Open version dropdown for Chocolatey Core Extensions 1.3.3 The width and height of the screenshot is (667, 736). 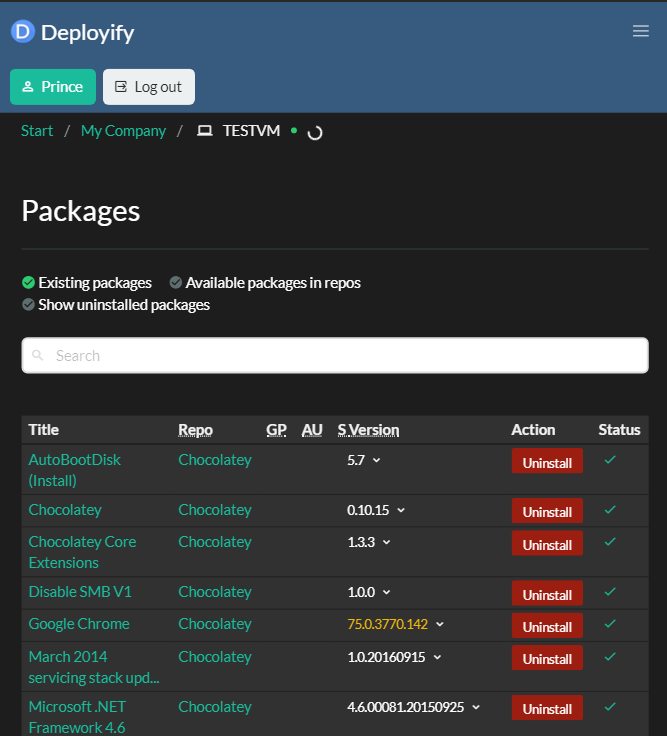(386, 542)
